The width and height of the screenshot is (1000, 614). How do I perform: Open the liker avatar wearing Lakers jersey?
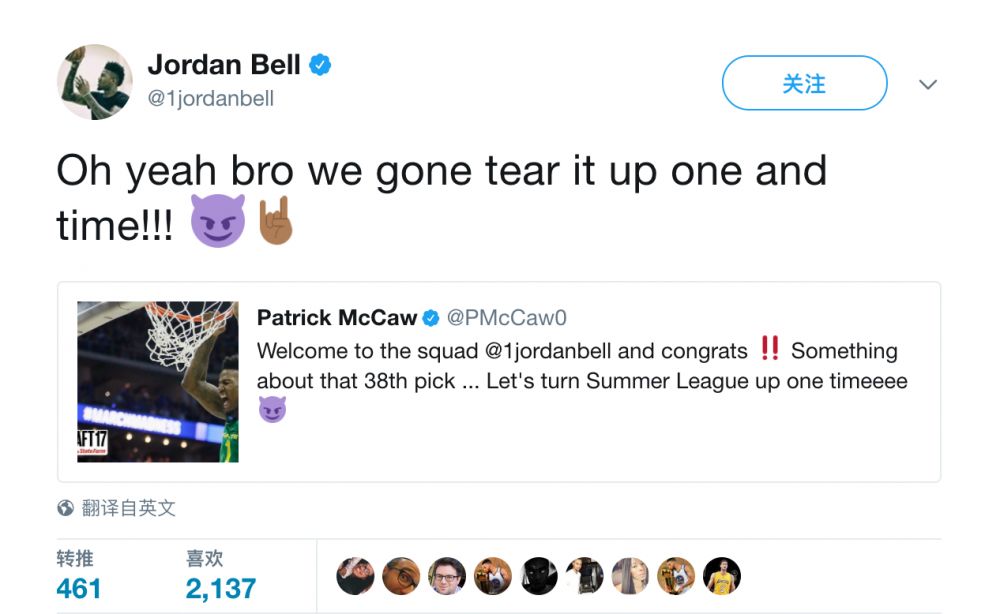[x=722, y=576]
